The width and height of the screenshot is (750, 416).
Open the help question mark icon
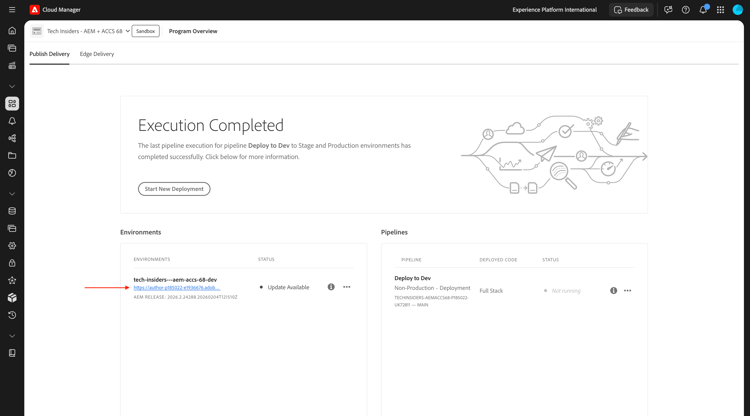click(685, 10)
